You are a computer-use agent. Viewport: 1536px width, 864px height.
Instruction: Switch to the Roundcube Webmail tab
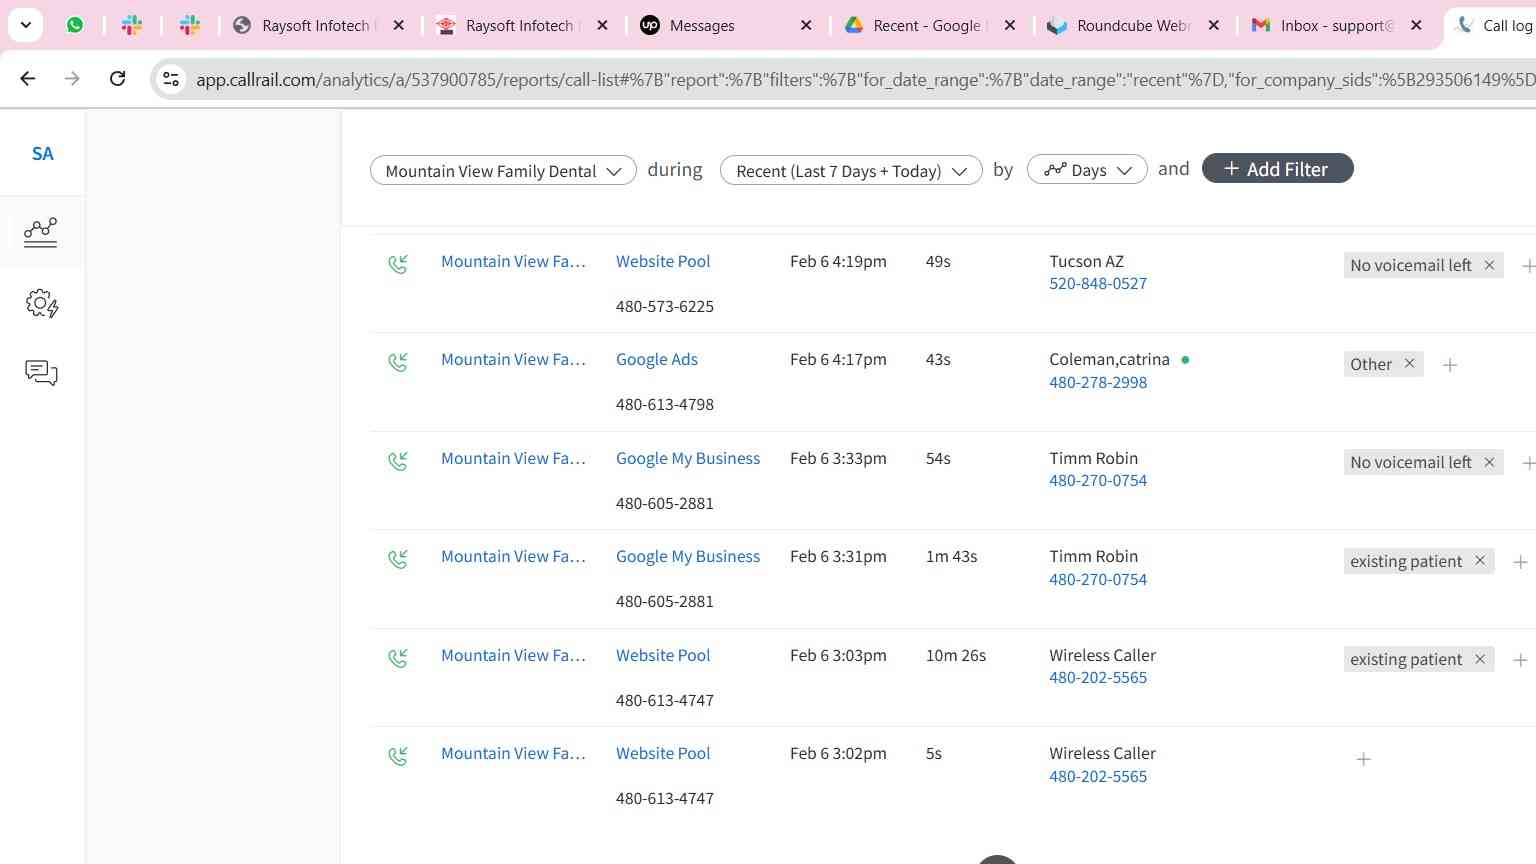coord(1132,25)
